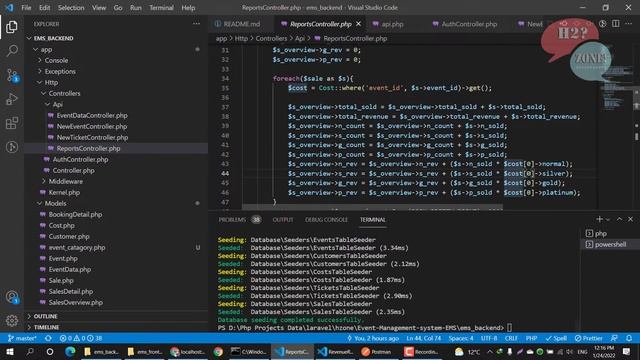
Task: Open editor more actions ellipsis
Action: pos(629,24)
